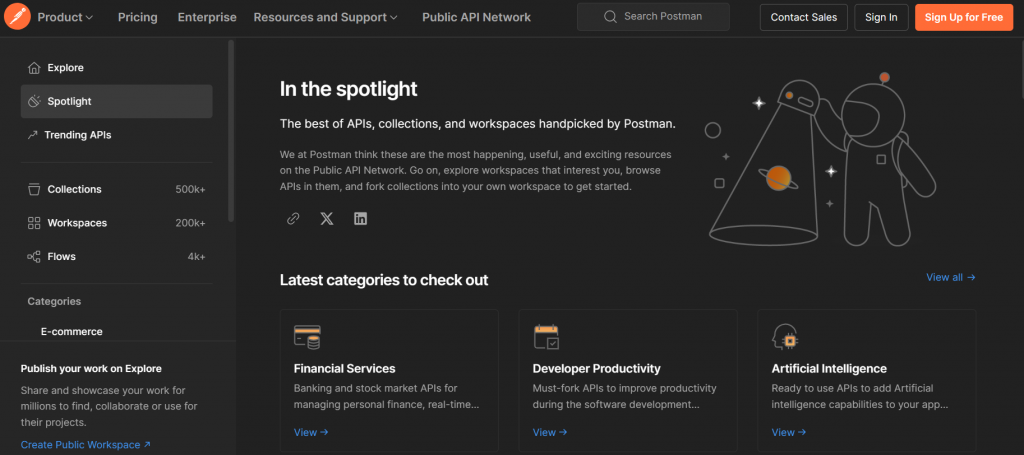
Task: Open Explore via the home icon
Action: [x=34, y=68]
